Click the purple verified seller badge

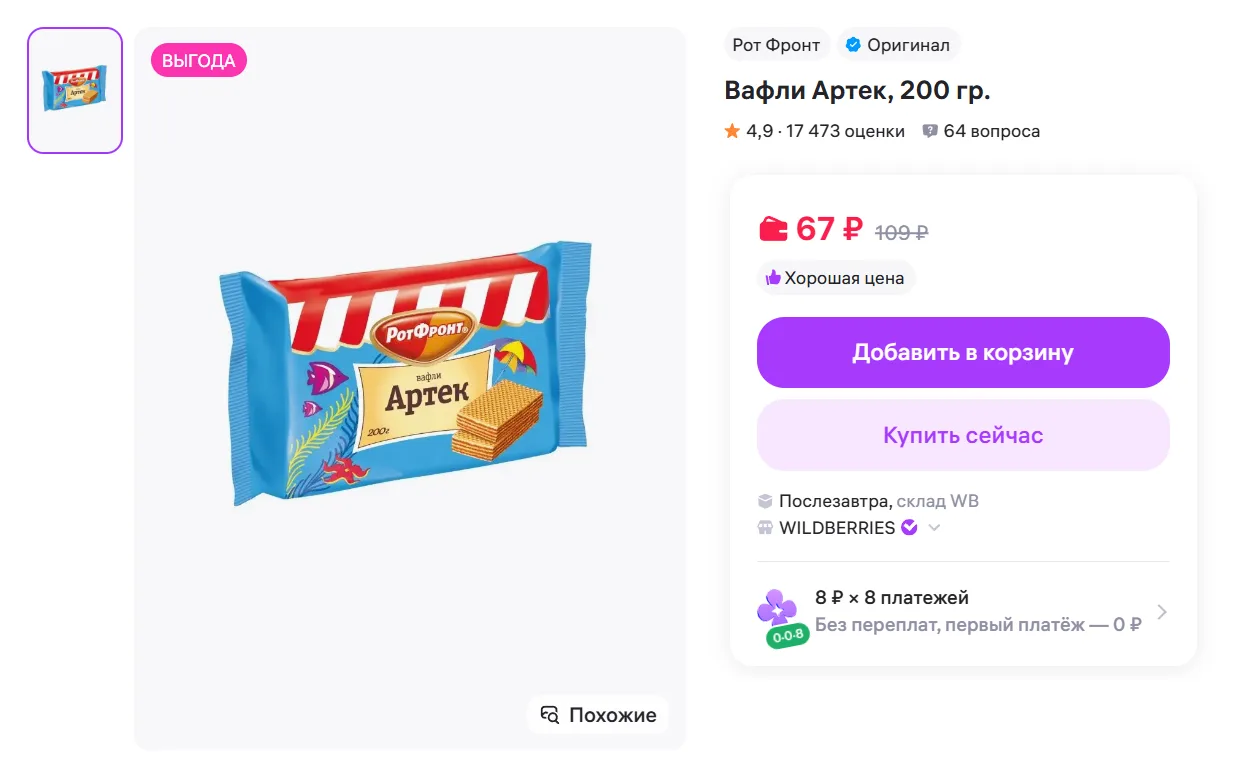(x=909, y=527)
